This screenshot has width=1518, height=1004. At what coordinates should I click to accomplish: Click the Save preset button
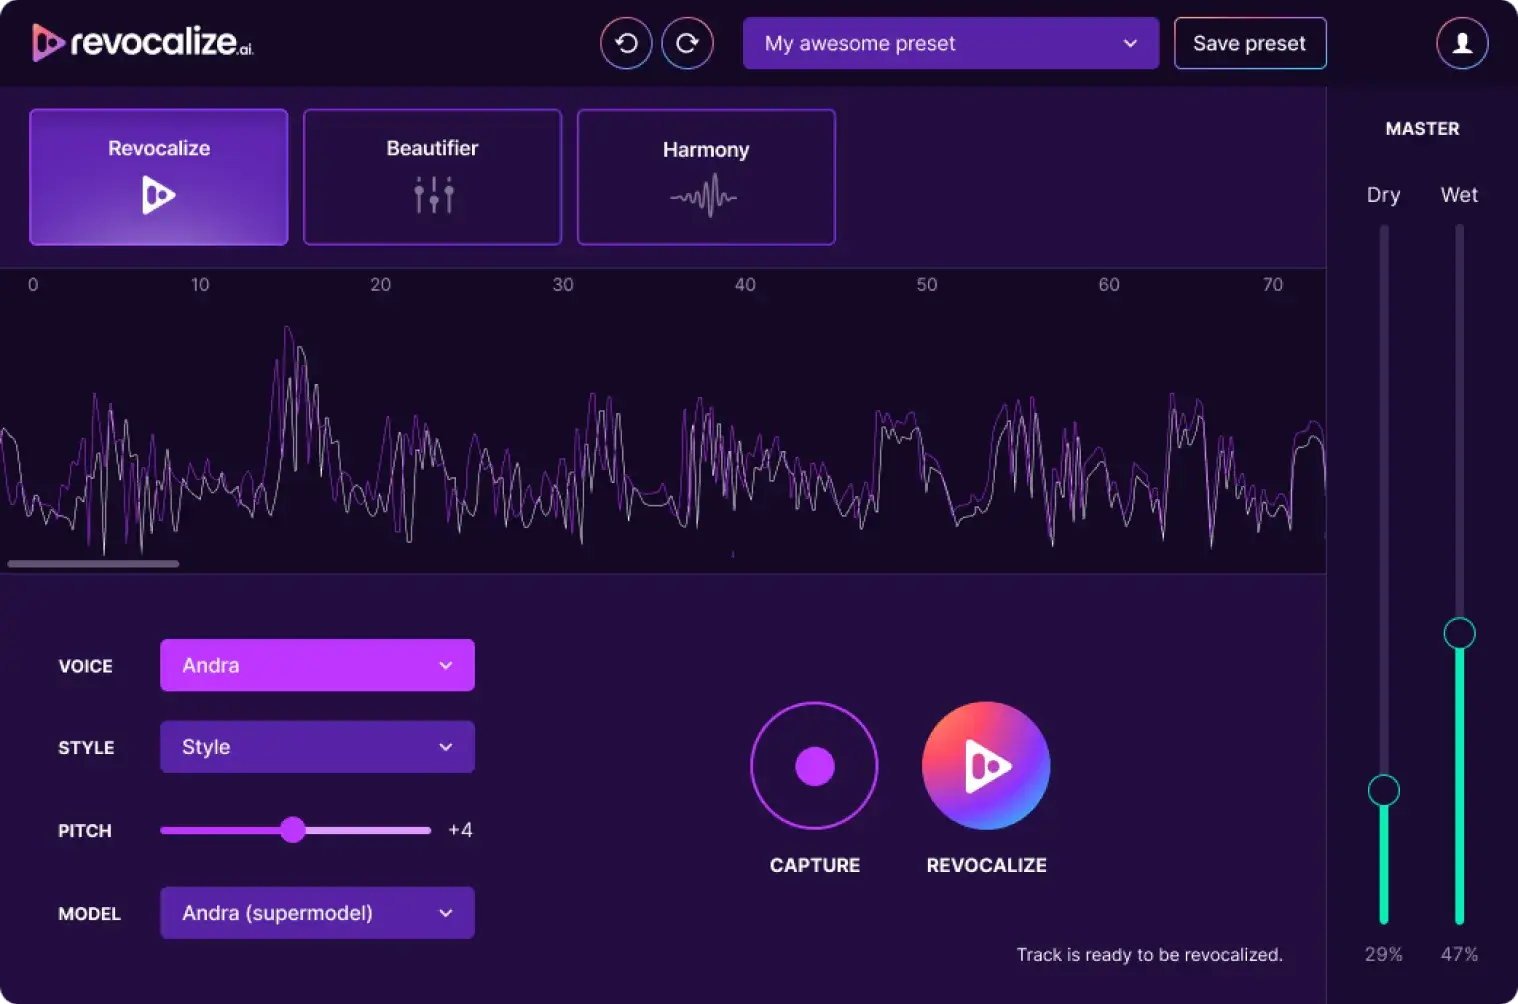click(1249, 43)
